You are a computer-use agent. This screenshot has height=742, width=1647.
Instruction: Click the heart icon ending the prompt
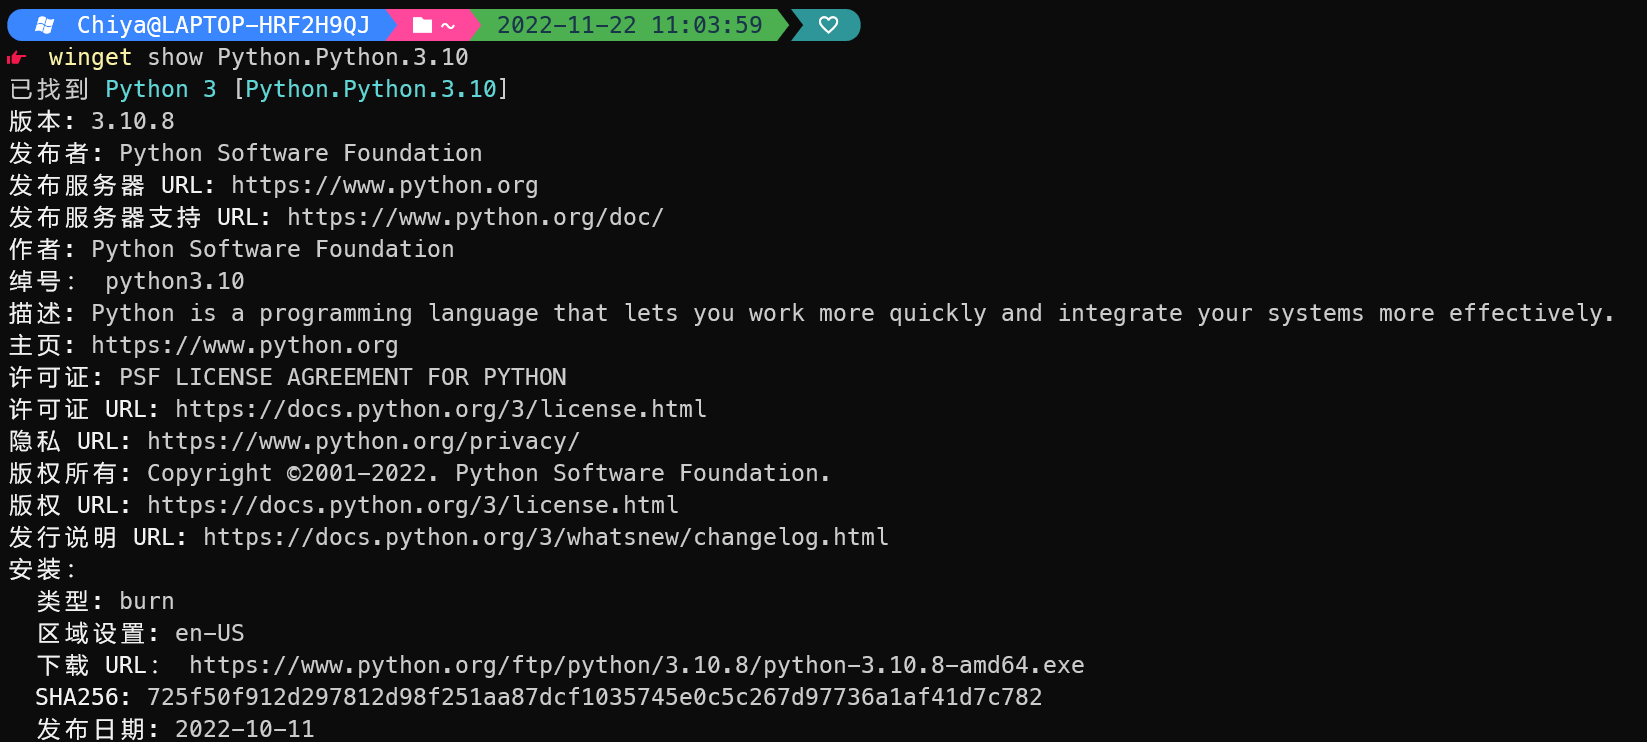pos(828,25)
